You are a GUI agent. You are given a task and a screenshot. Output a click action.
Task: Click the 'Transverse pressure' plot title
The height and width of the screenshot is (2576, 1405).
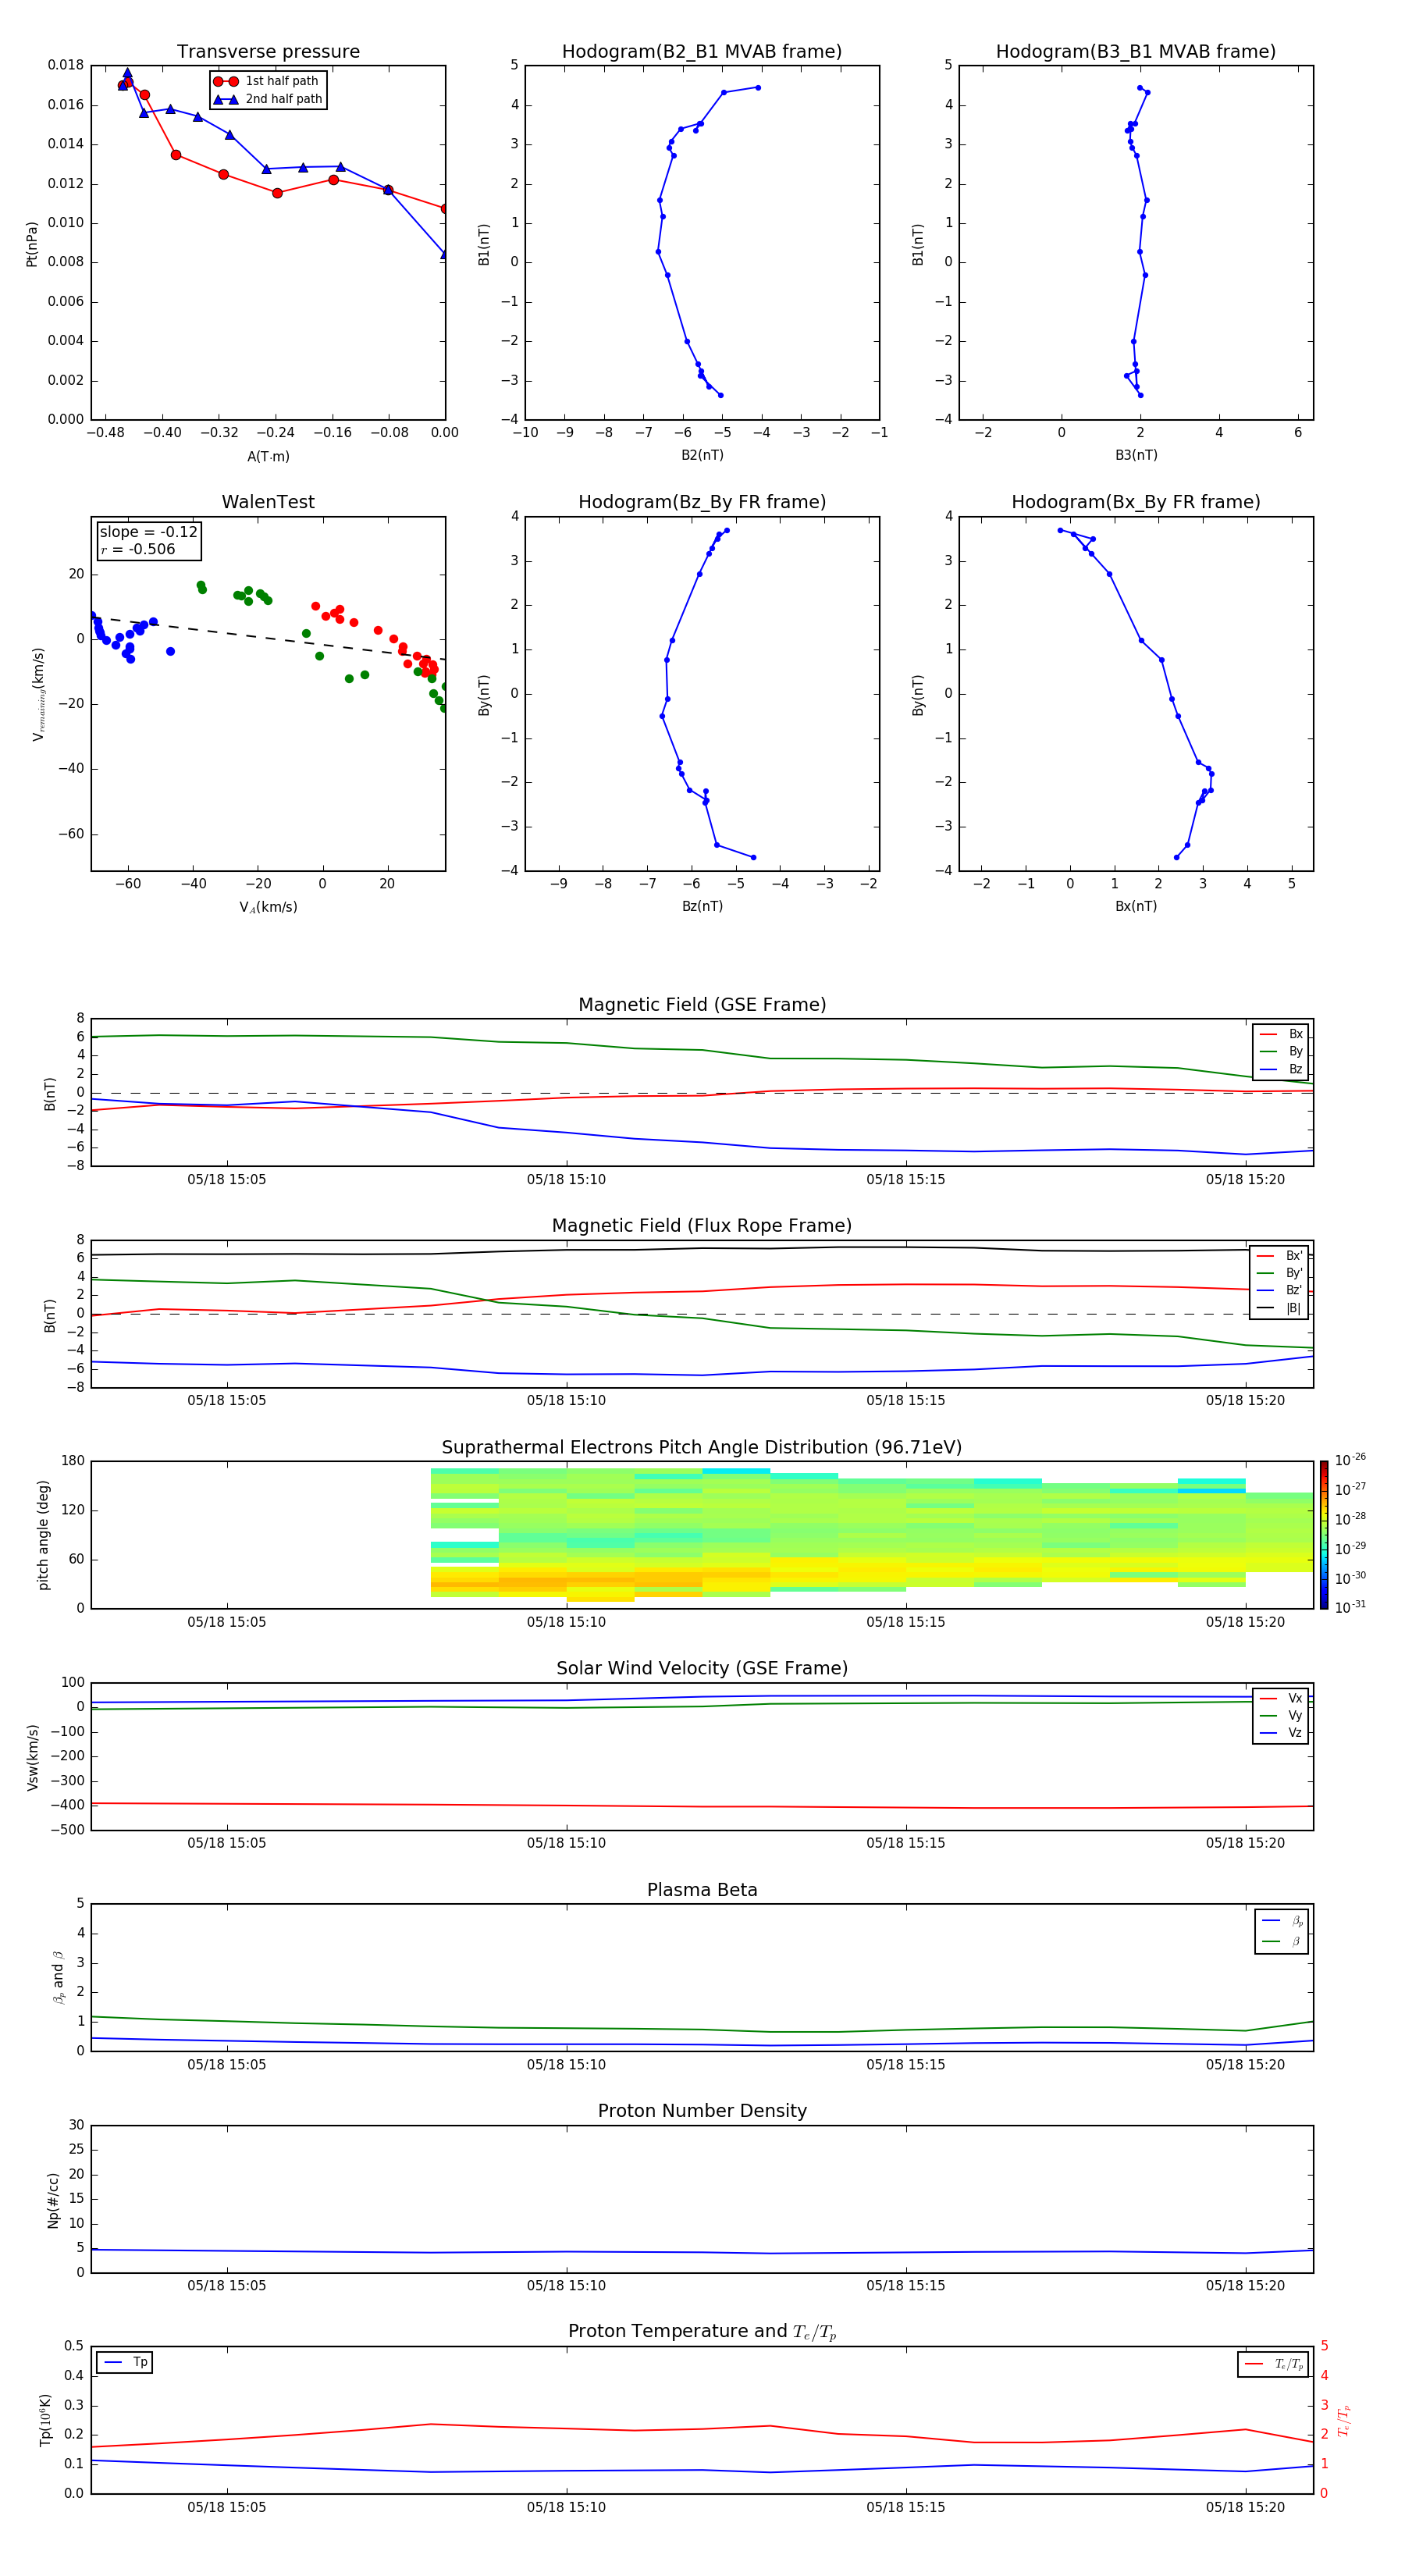[268, 51]
